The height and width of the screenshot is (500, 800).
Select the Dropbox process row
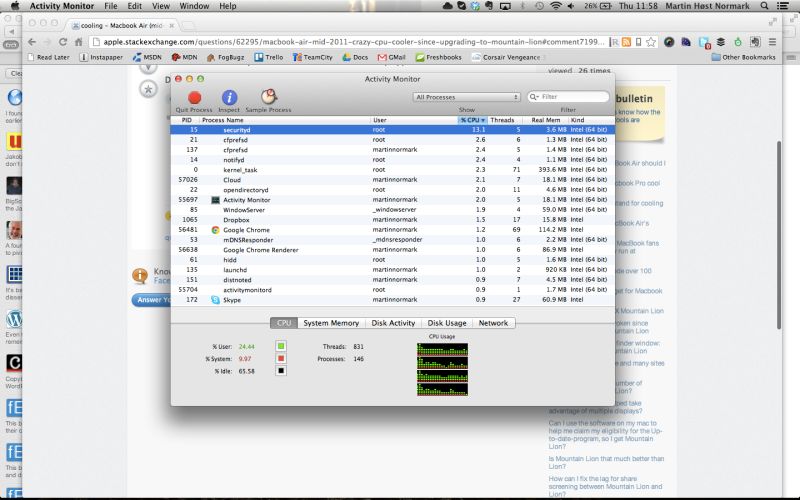click(x=392, y=220)
